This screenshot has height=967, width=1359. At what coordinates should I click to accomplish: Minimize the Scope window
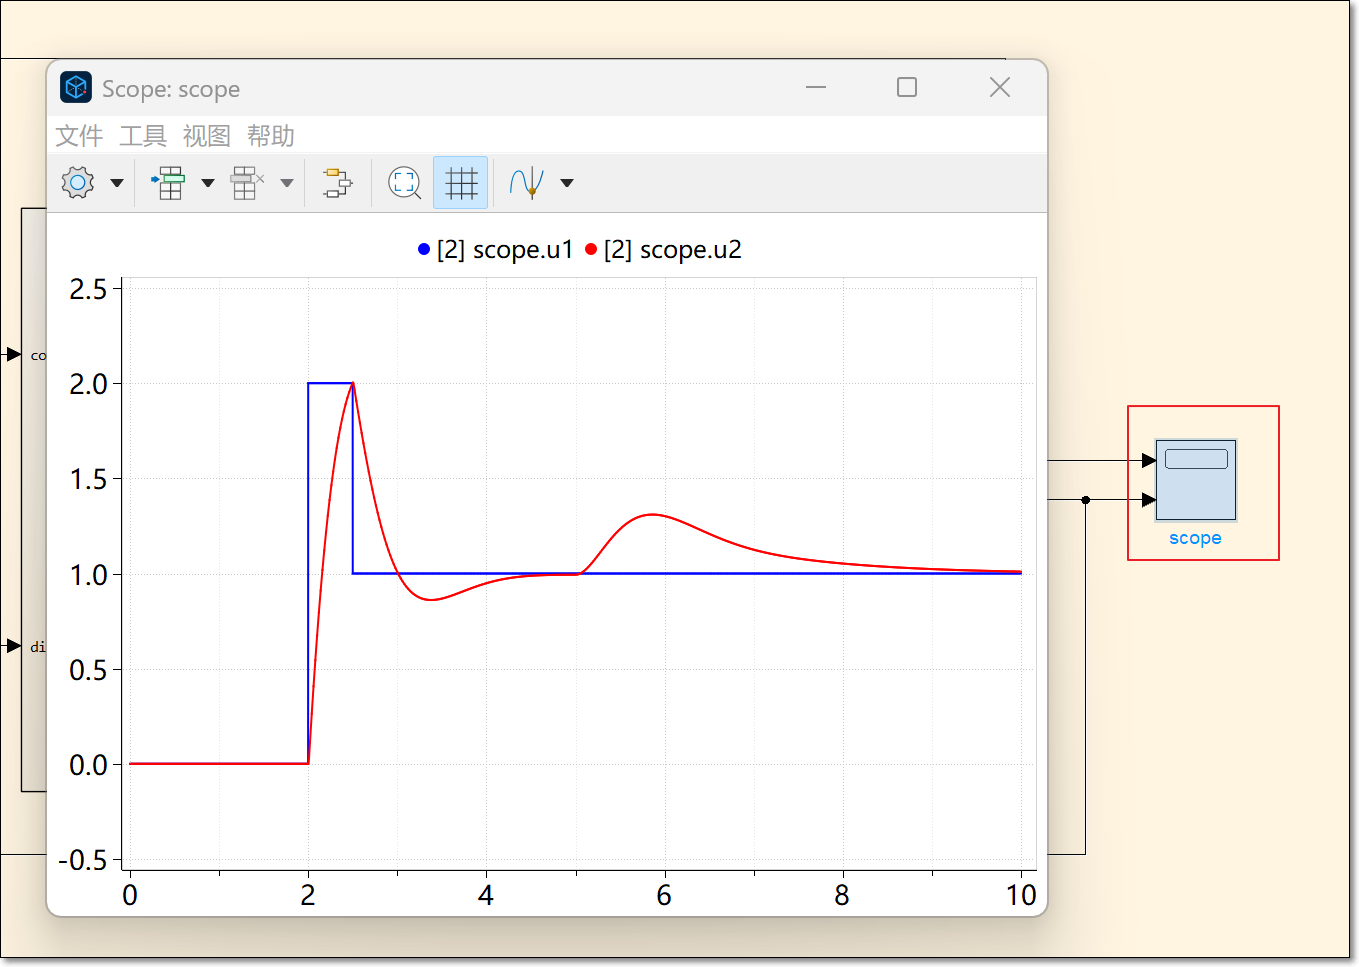(x=816, y=87)
